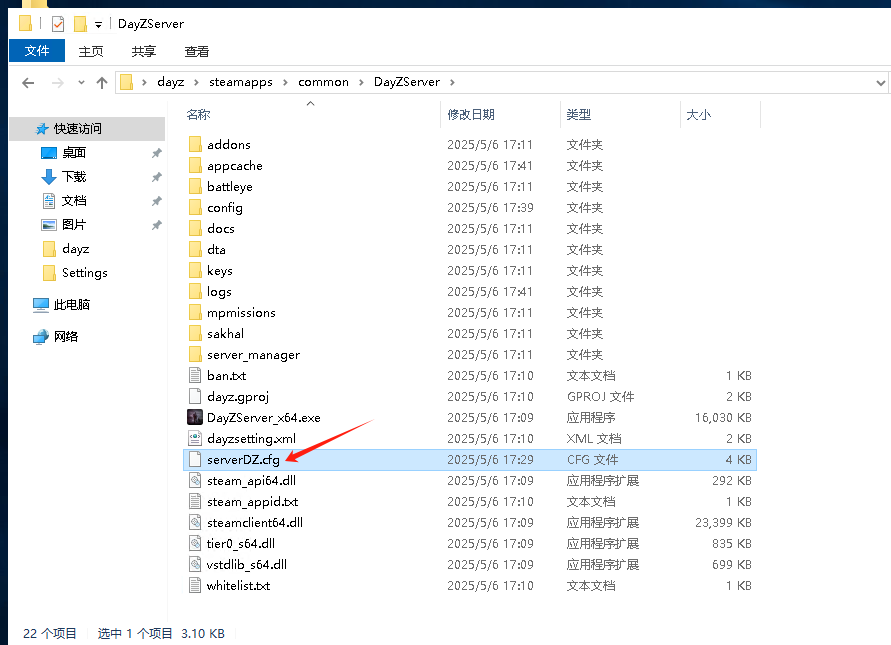
Task: Unpin 桌面 using its pin icon
Action: (x=157, y=153)
